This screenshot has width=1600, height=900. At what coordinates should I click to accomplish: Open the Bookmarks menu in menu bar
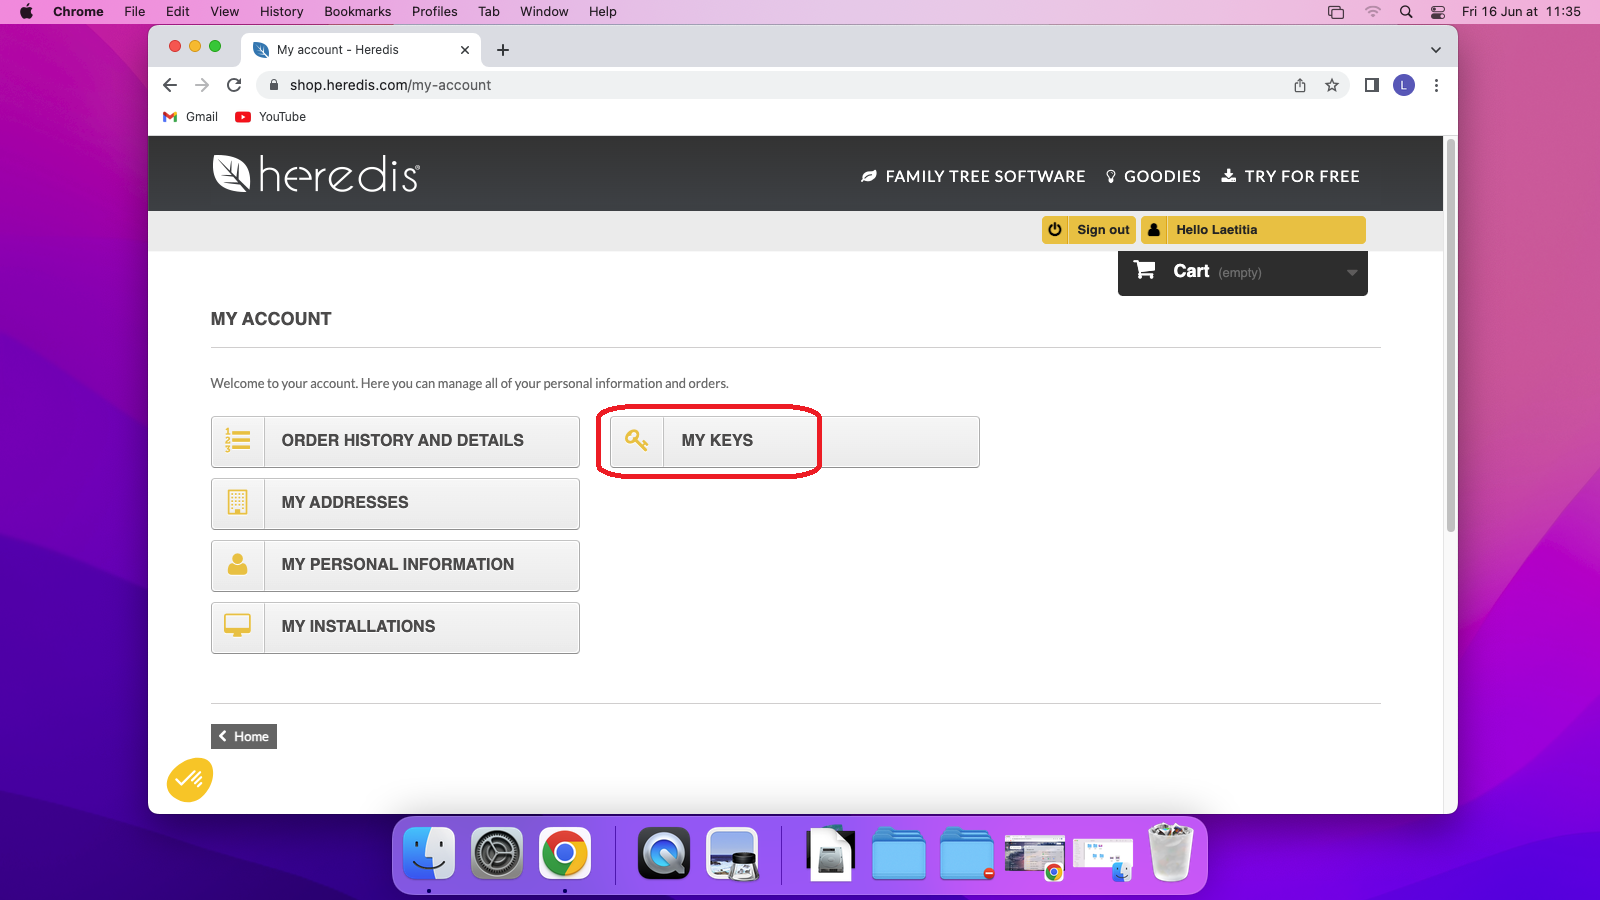pyautogui.click(x=357, y=12)
